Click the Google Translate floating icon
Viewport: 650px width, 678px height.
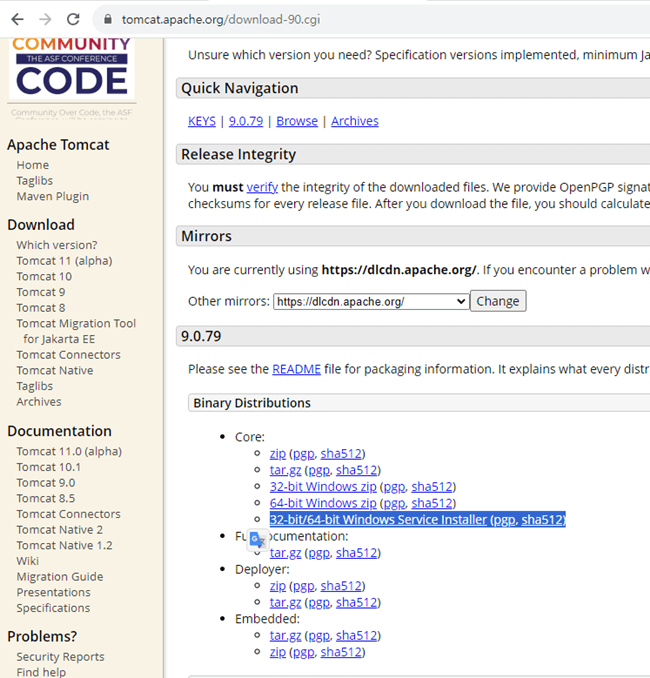pyautogui.click(x=257, y=539)
